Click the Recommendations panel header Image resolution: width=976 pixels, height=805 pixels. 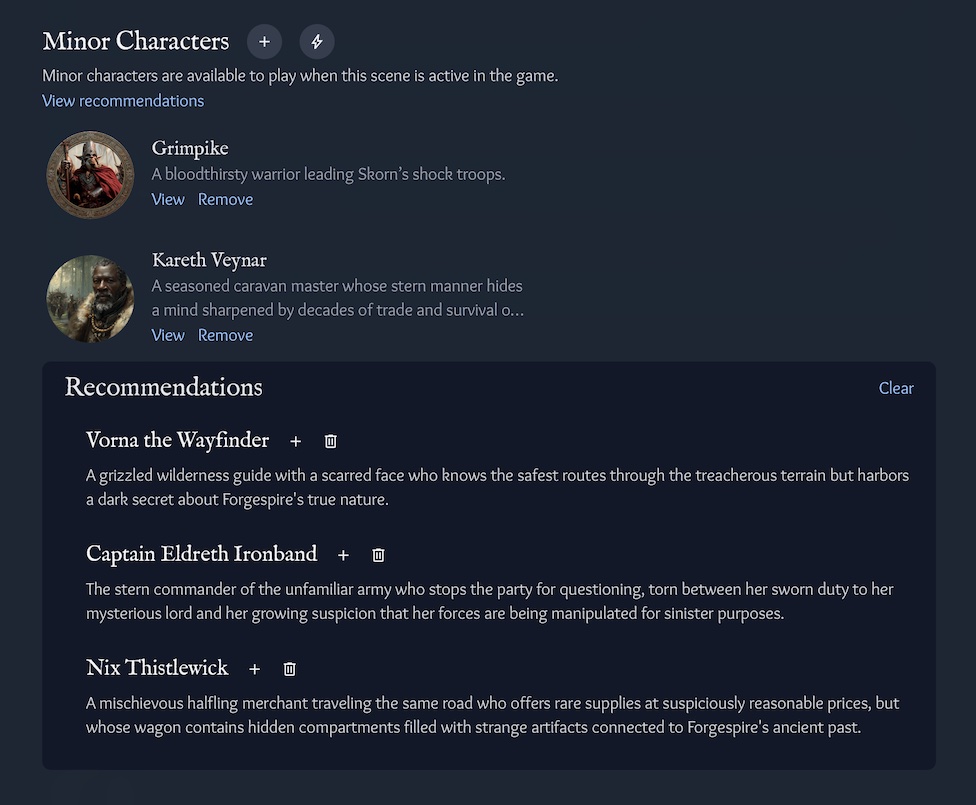tap(163, 387)
